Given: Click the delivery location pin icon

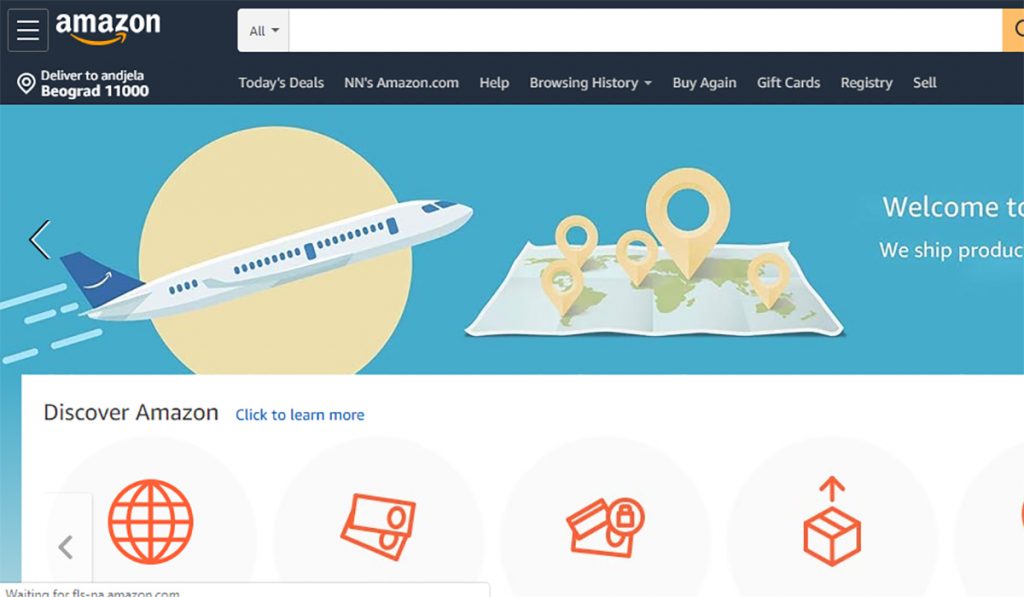Looking at the screenshot, I should [26, 84].
